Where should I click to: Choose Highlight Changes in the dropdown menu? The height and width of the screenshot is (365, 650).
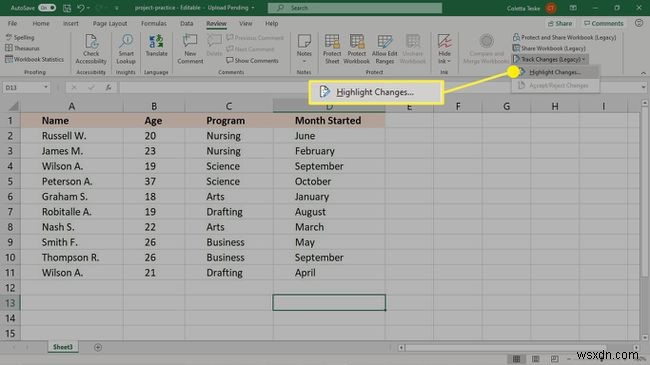pos(555,72)
